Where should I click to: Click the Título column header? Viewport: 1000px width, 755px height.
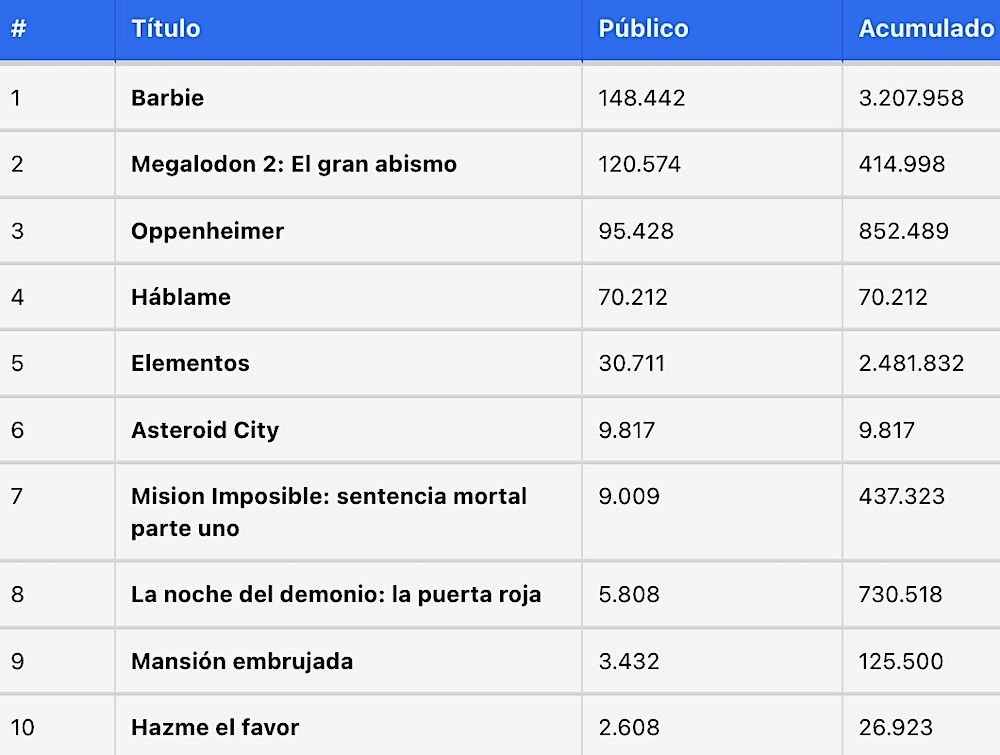point(166,29)
